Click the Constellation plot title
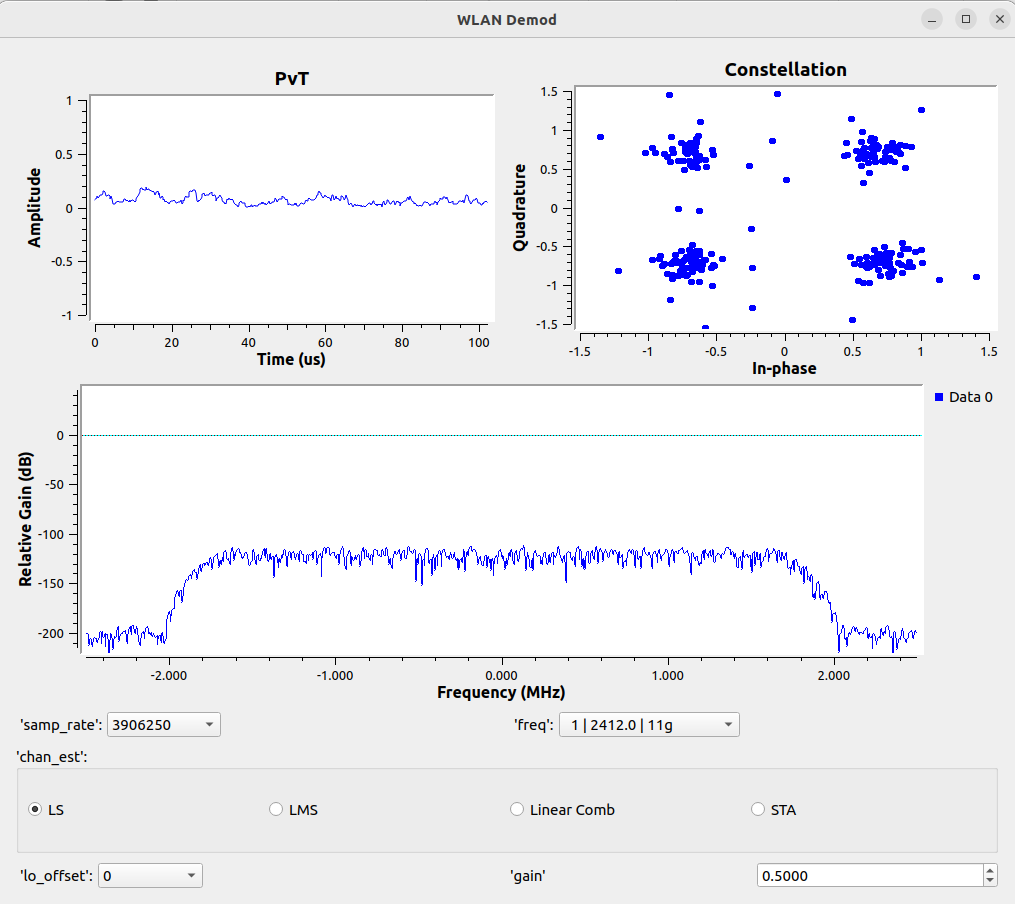This screenshot has height=904, width=1015. click(785, 69)
